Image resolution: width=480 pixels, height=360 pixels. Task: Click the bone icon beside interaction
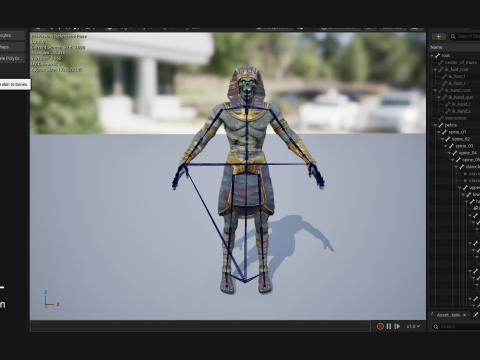coord(441,118)
